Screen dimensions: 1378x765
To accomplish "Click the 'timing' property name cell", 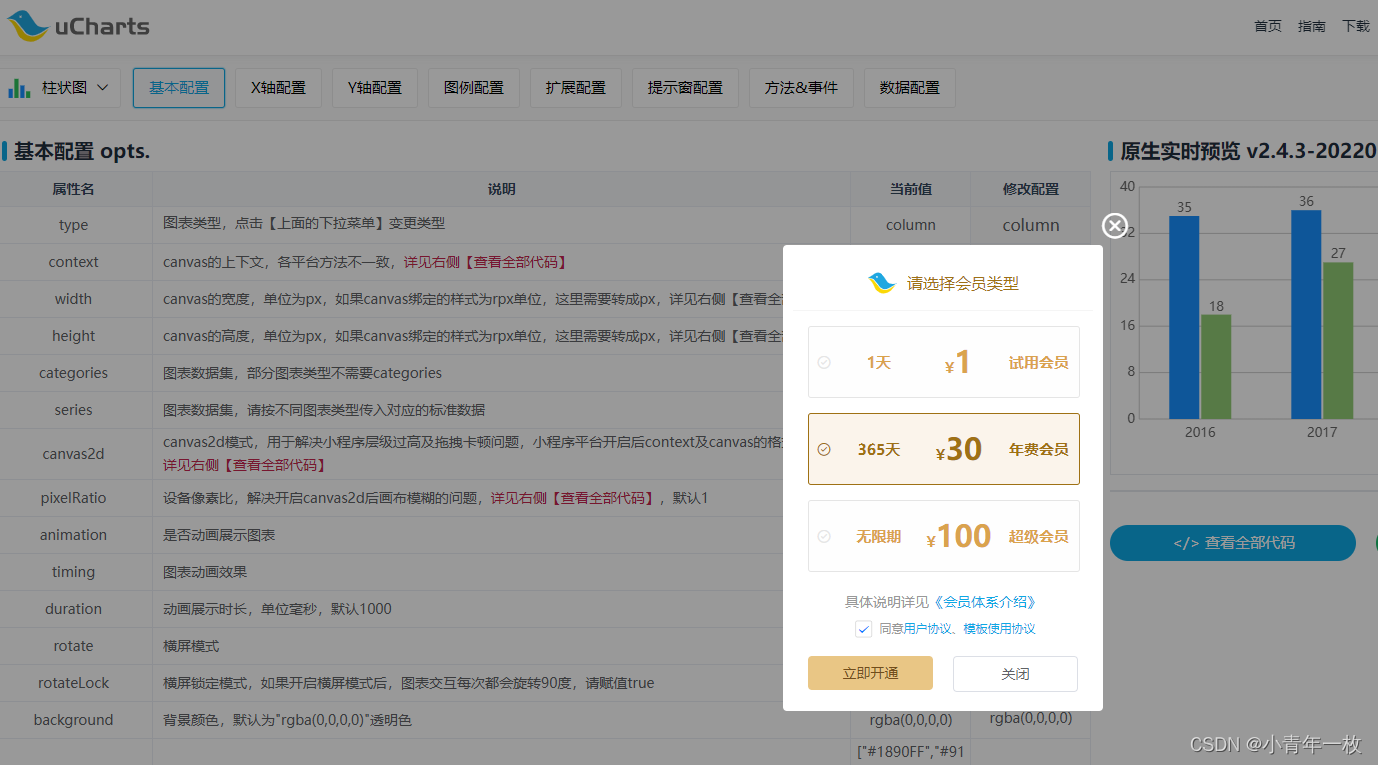I will tap(73, 572).
